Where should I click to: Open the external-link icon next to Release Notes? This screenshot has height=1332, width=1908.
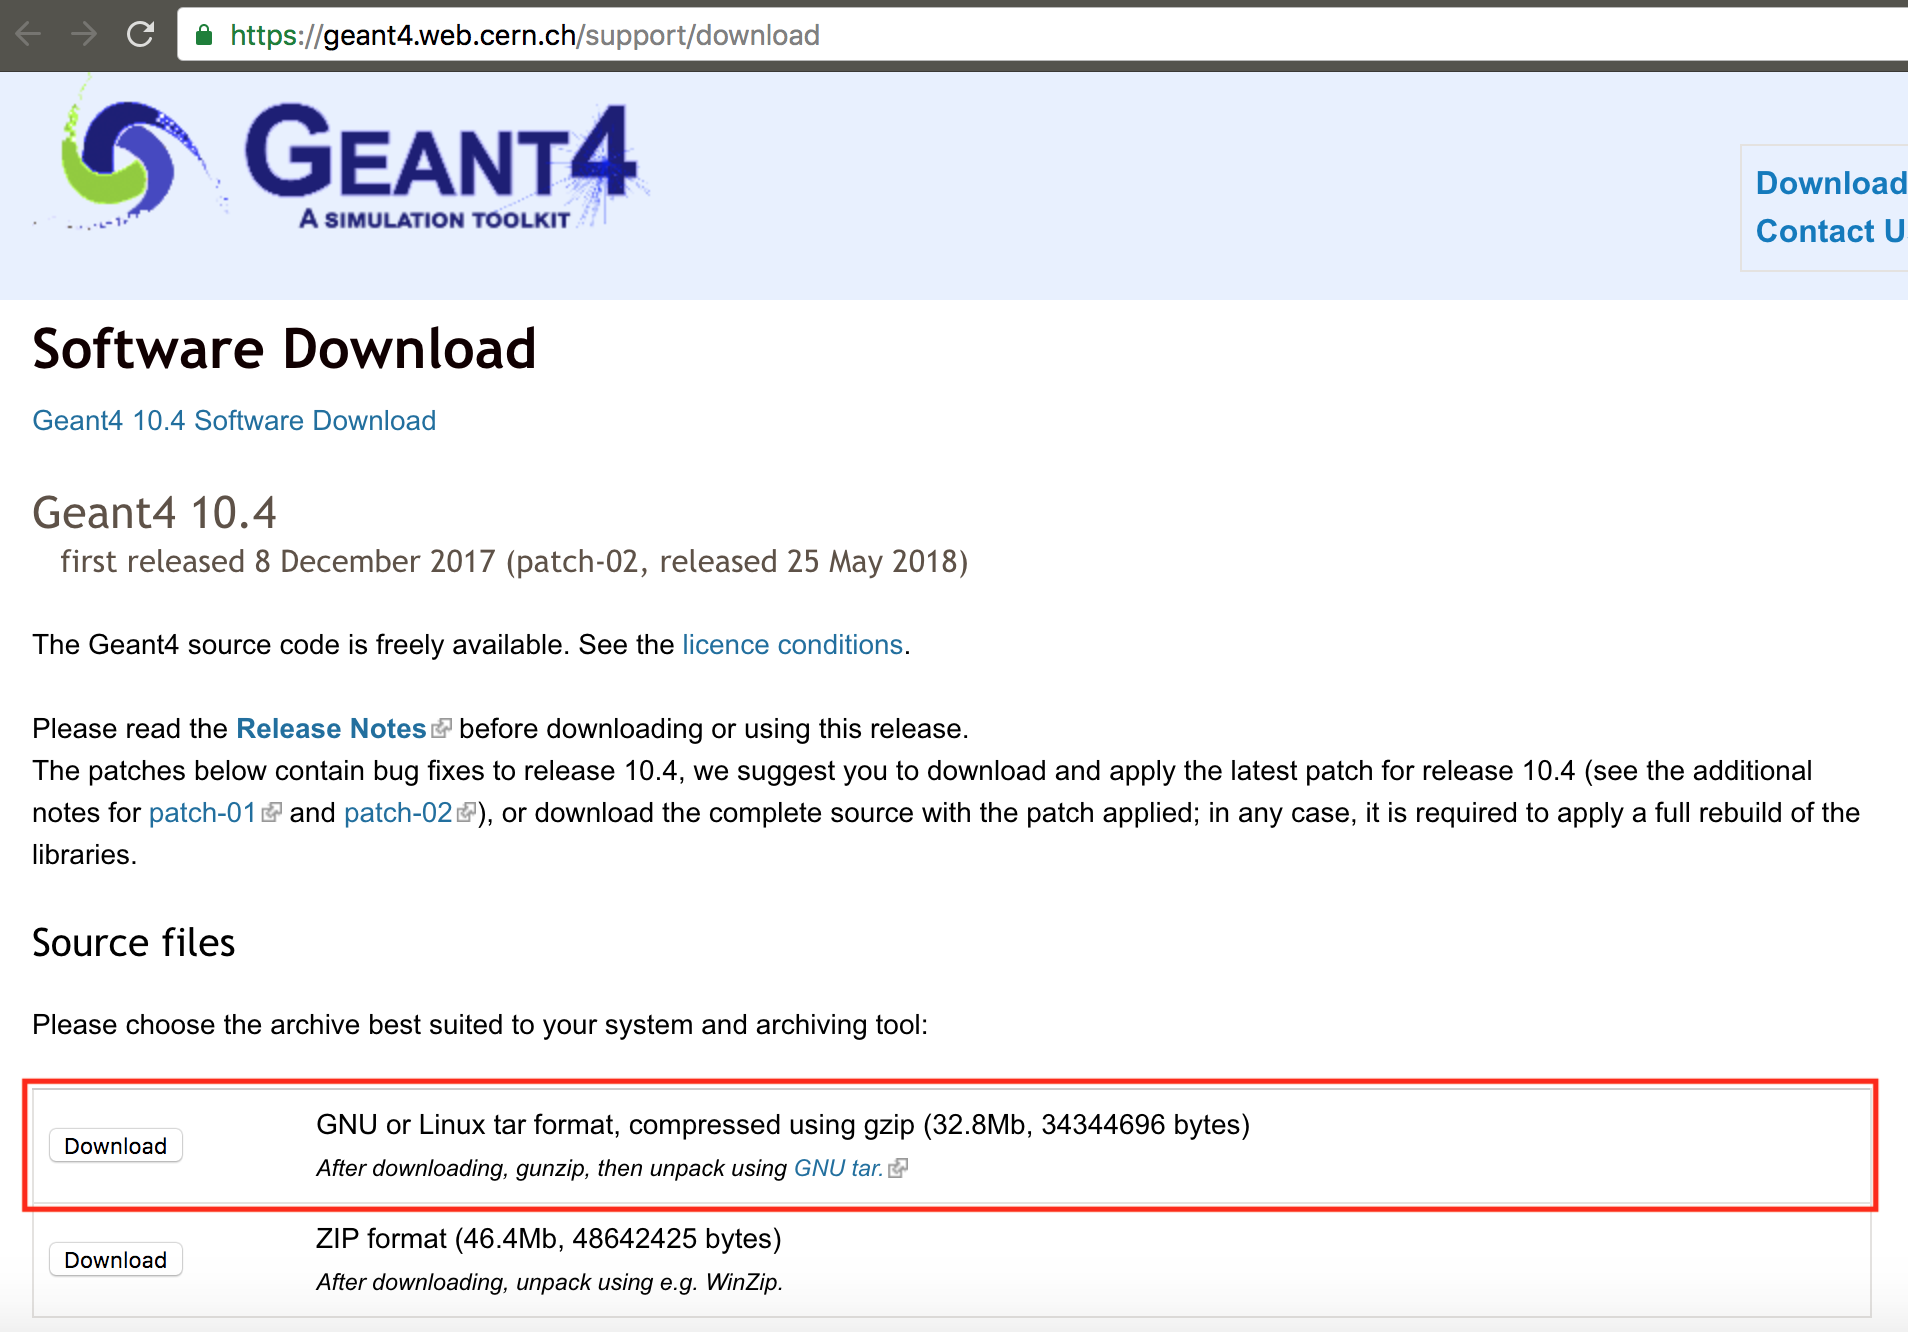[x=443, y=728]
